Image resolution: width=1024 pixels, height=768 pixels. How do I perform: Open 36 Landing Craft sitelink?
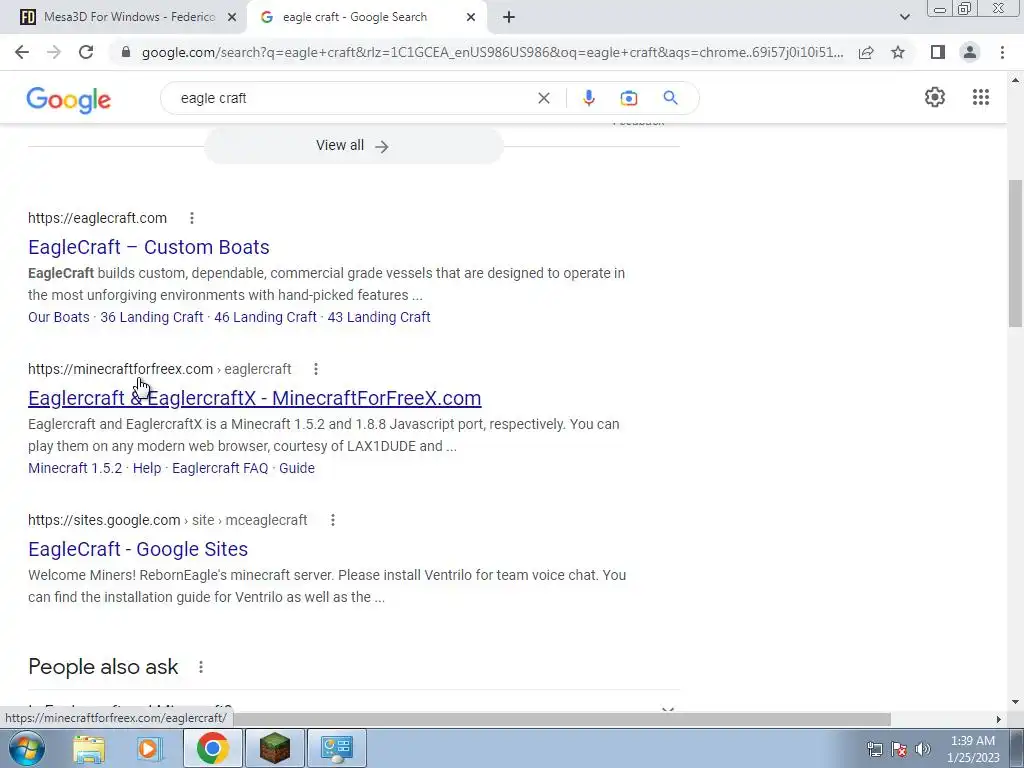coord(152,317)
